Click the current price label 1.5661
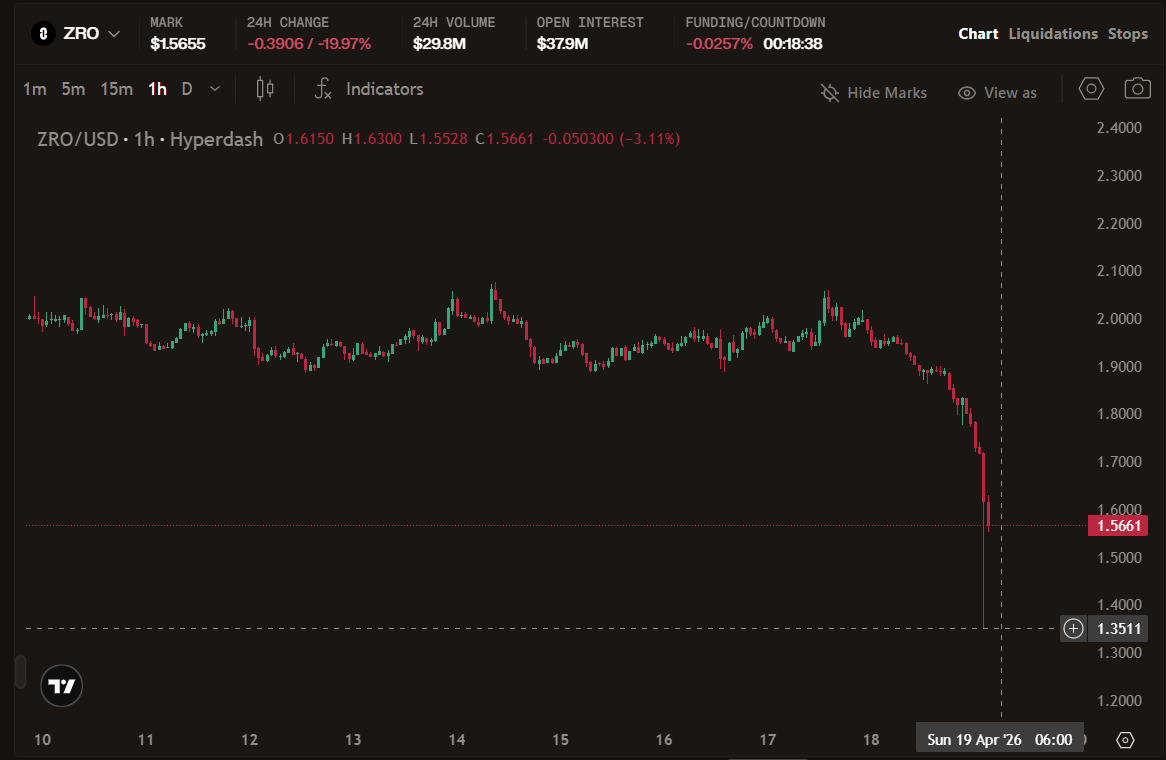Screen dimensions: 1166x760 tap(1118, 526)
